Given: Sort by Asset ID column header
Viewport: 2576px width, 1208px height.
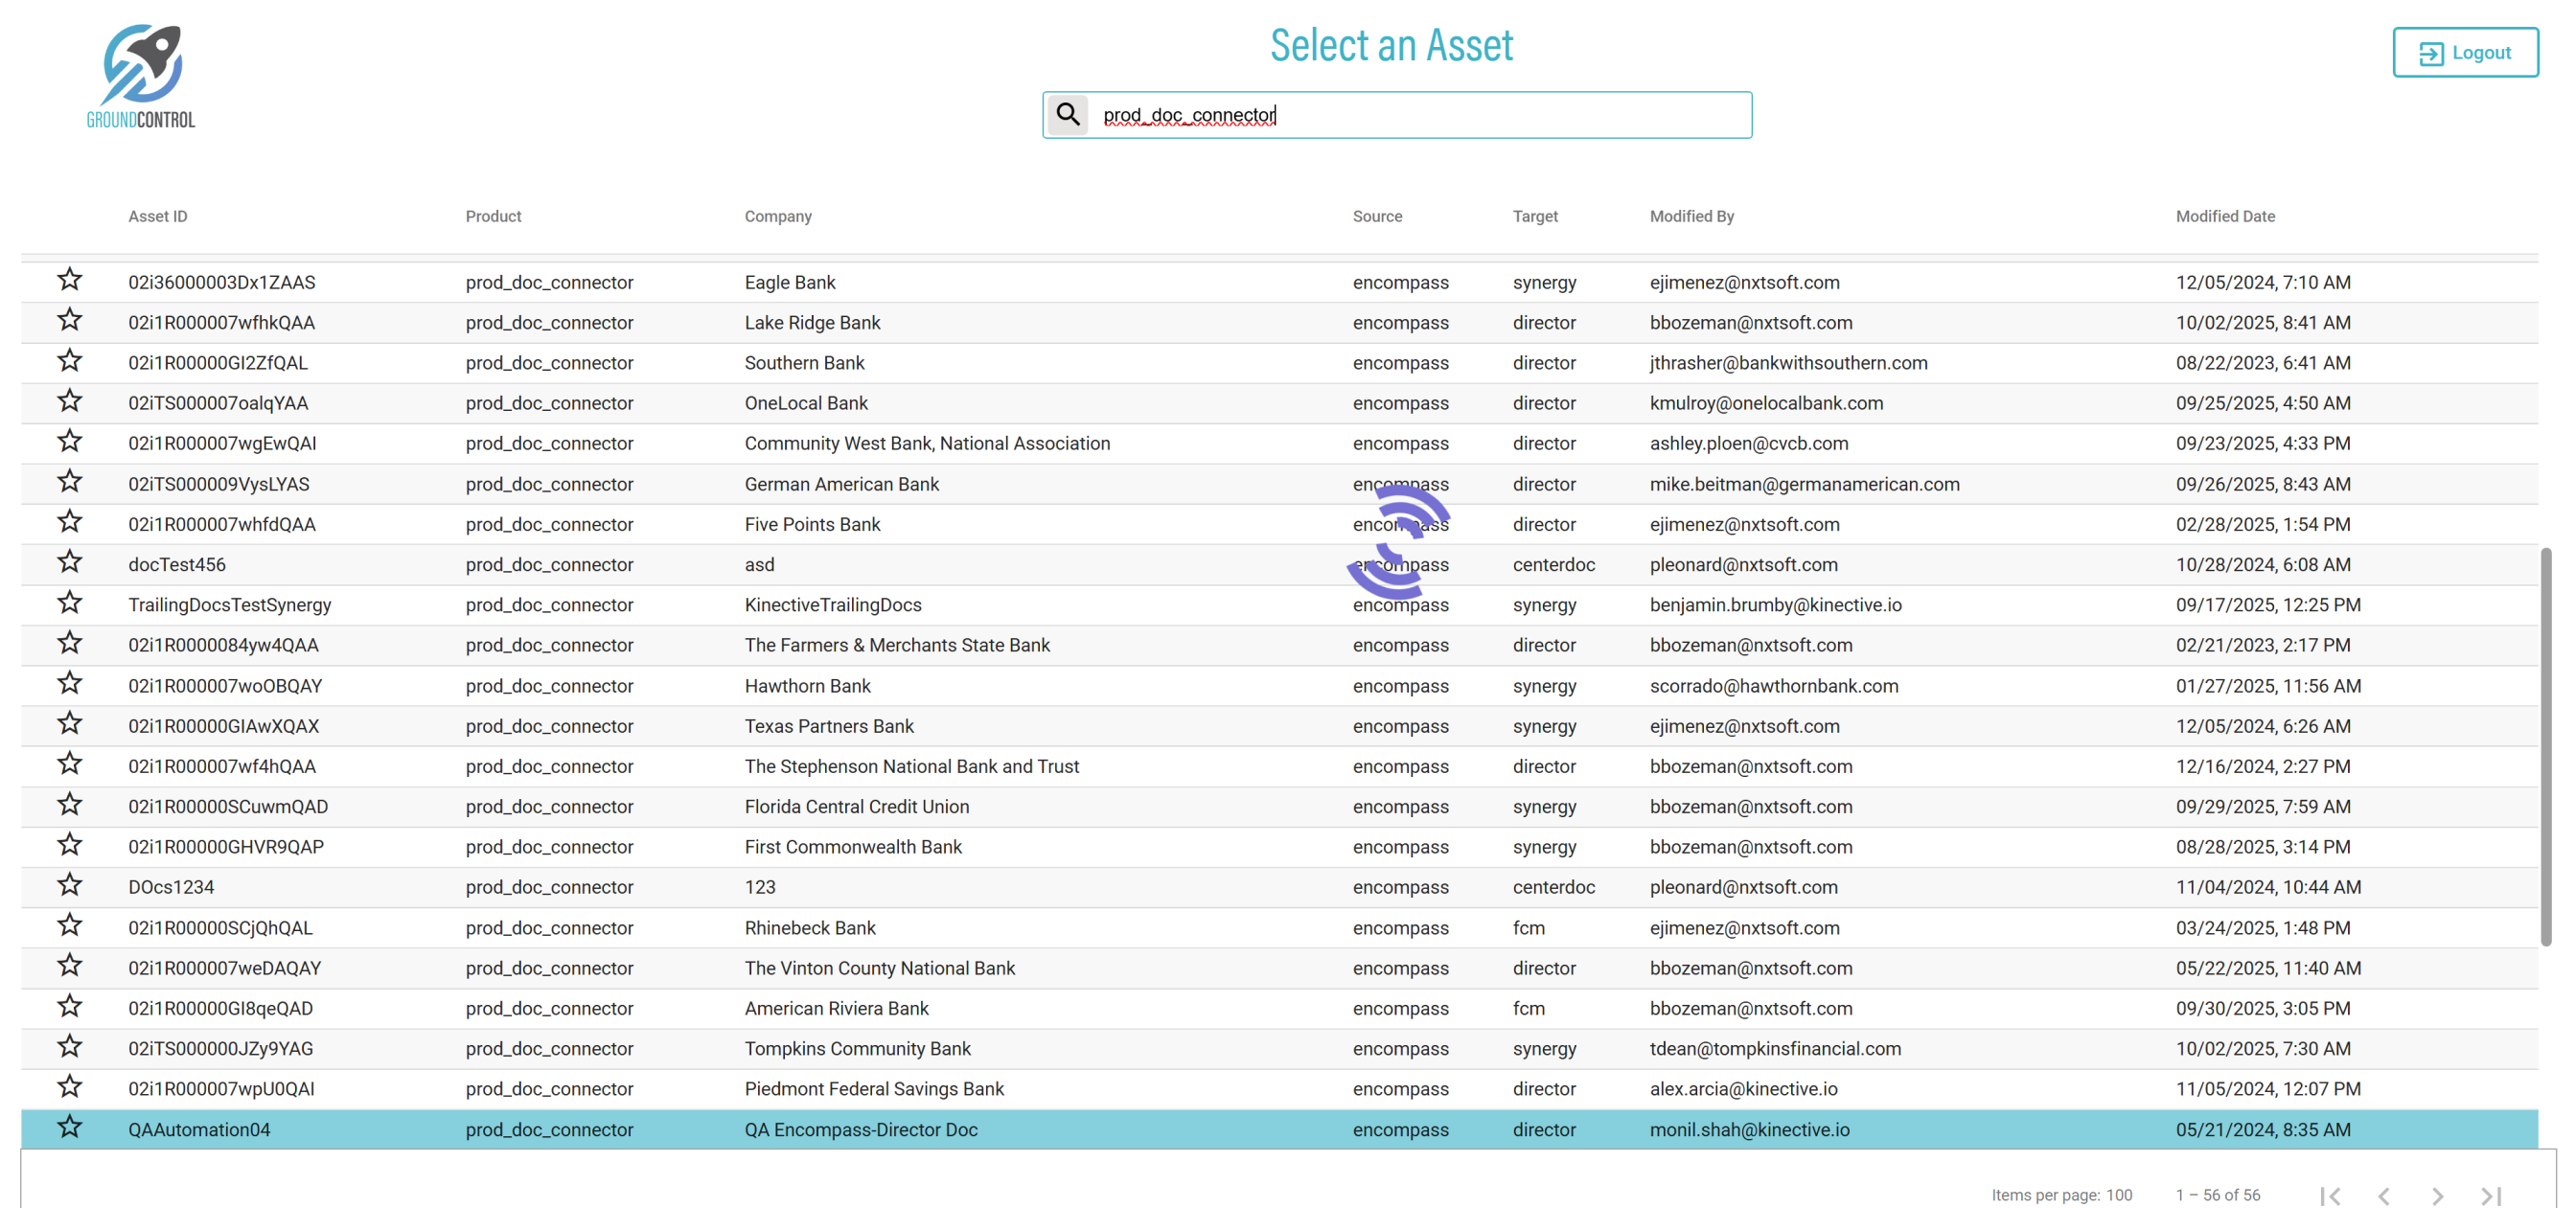Looking at the screenshot, I should (157, 216).
